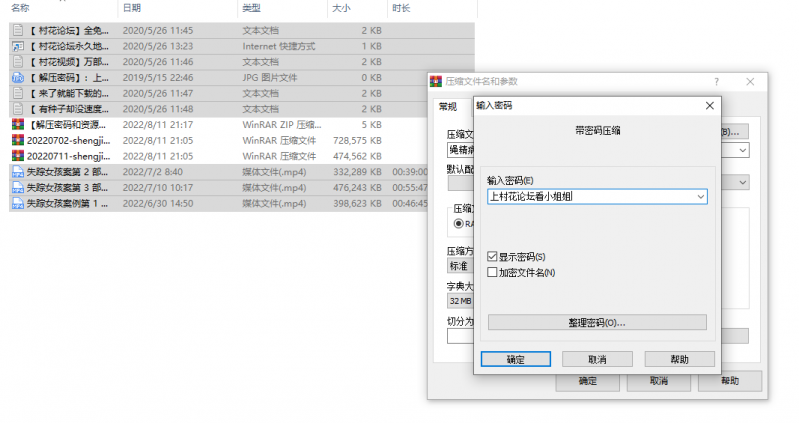Click the Internet shortcut file icon
799x423 pixels.
17,46
